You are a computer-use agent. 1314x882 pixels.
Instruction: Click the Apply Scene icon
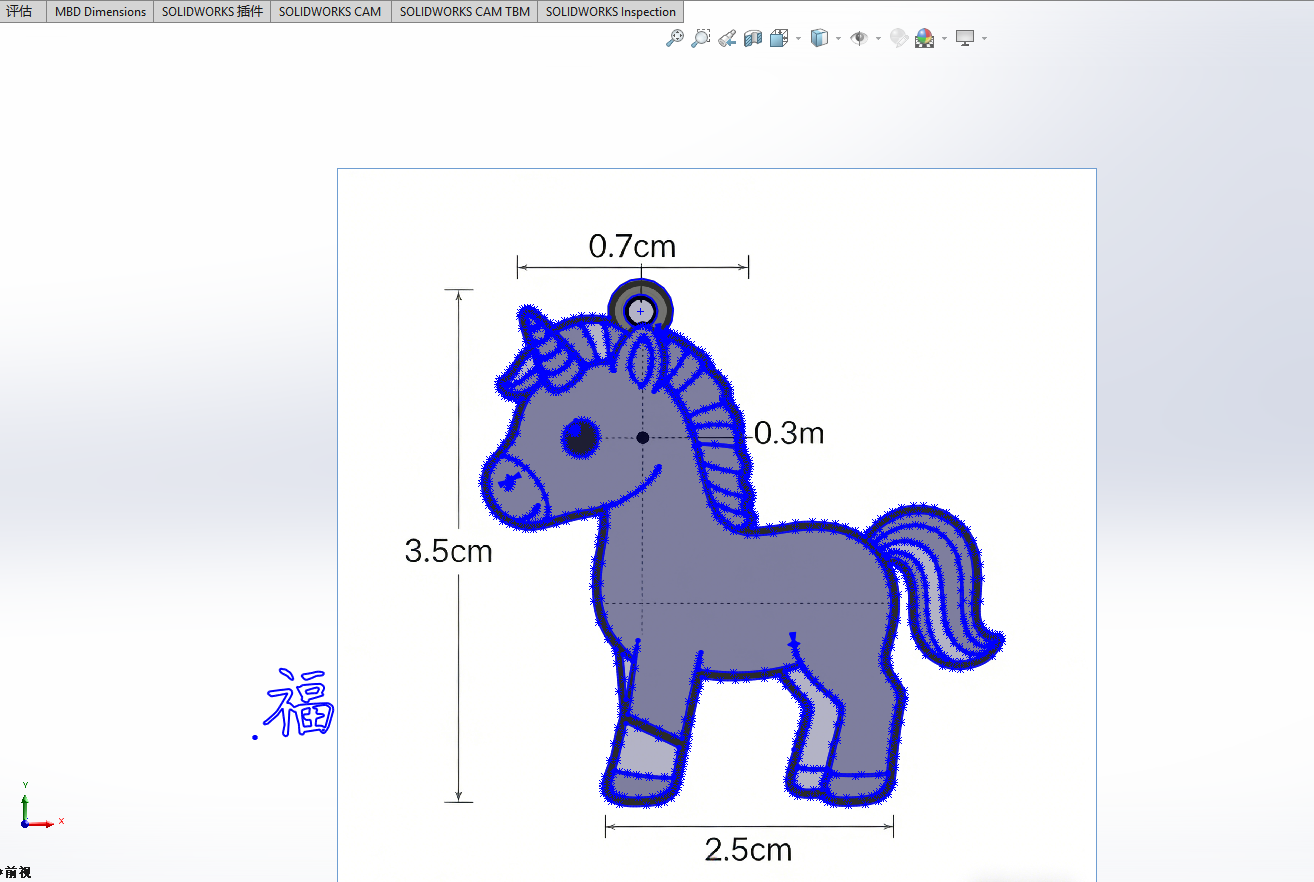925,38
